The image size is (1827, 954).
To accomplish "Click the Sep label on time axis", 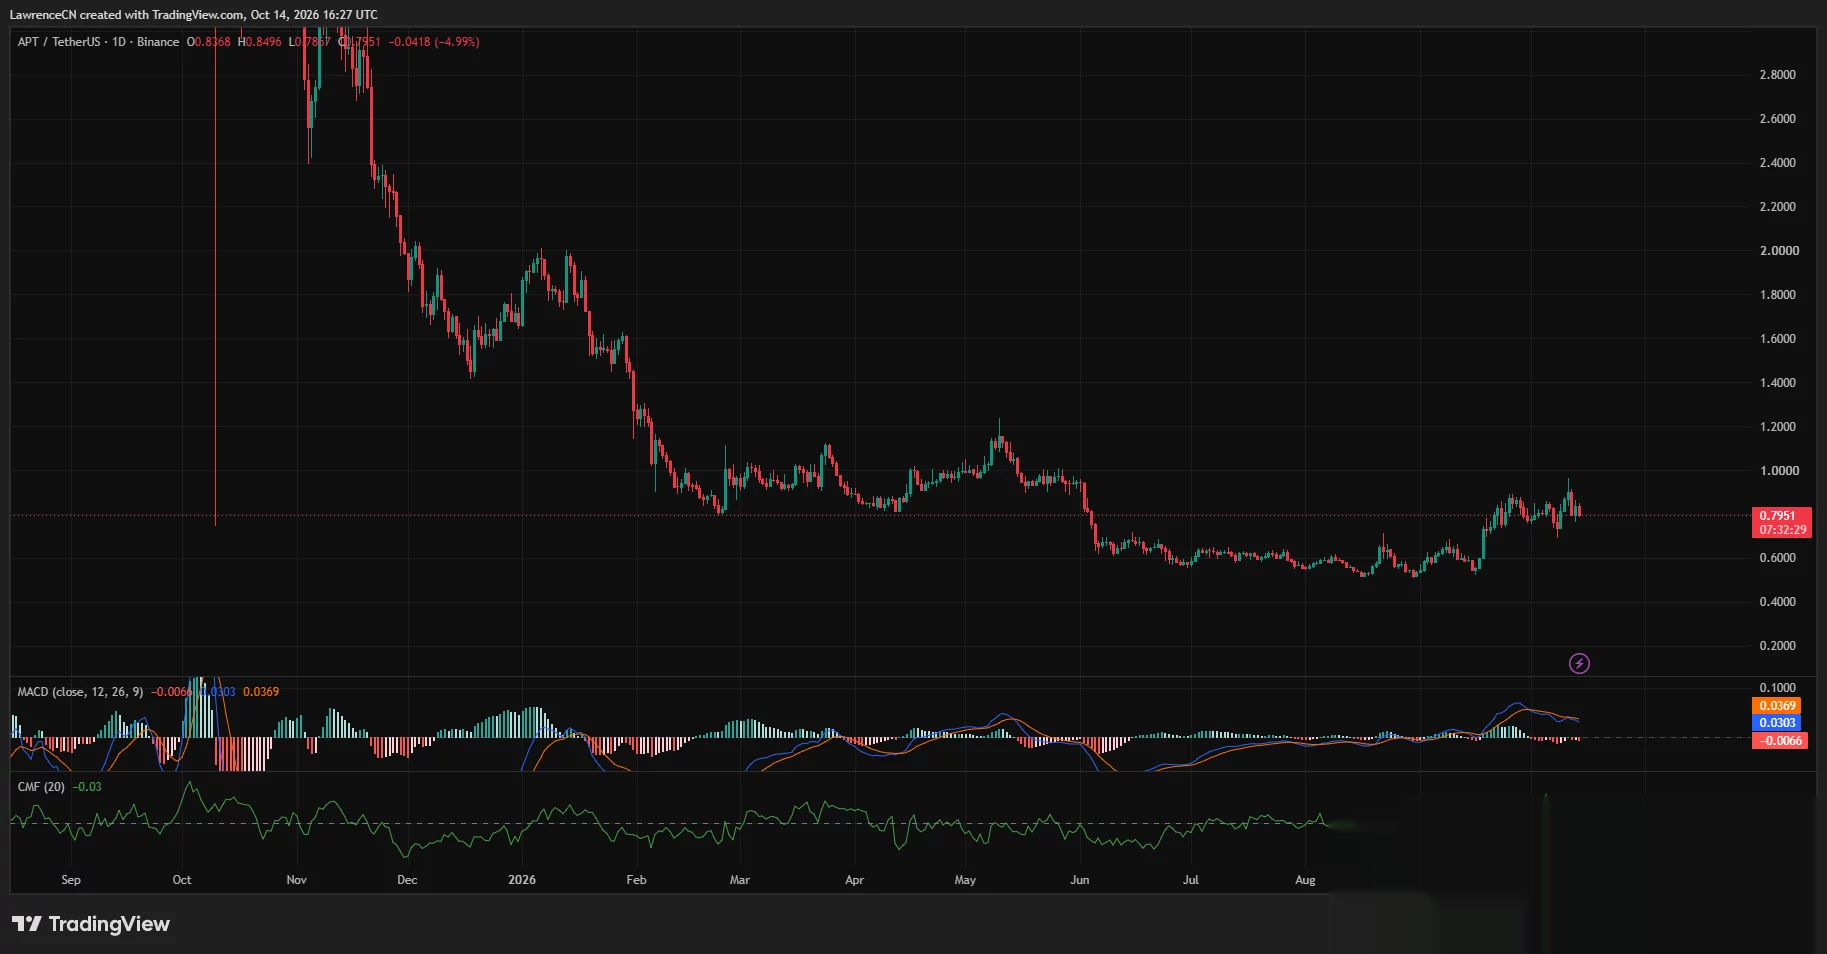I will [x=71, y=880].
